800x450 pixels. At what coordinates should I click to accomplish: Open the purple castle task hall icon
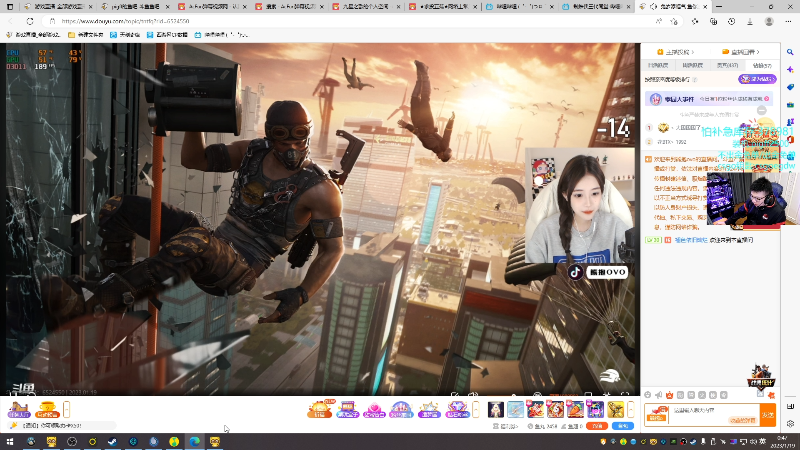click(x=19, y=409)
